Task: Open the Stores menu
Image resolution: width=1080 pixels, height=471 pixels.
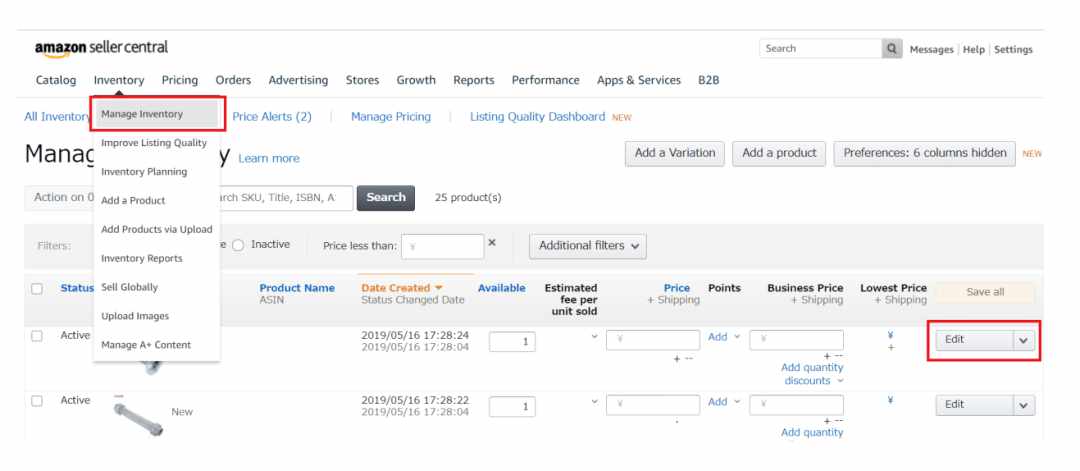Action: click(x=362, y=80)
